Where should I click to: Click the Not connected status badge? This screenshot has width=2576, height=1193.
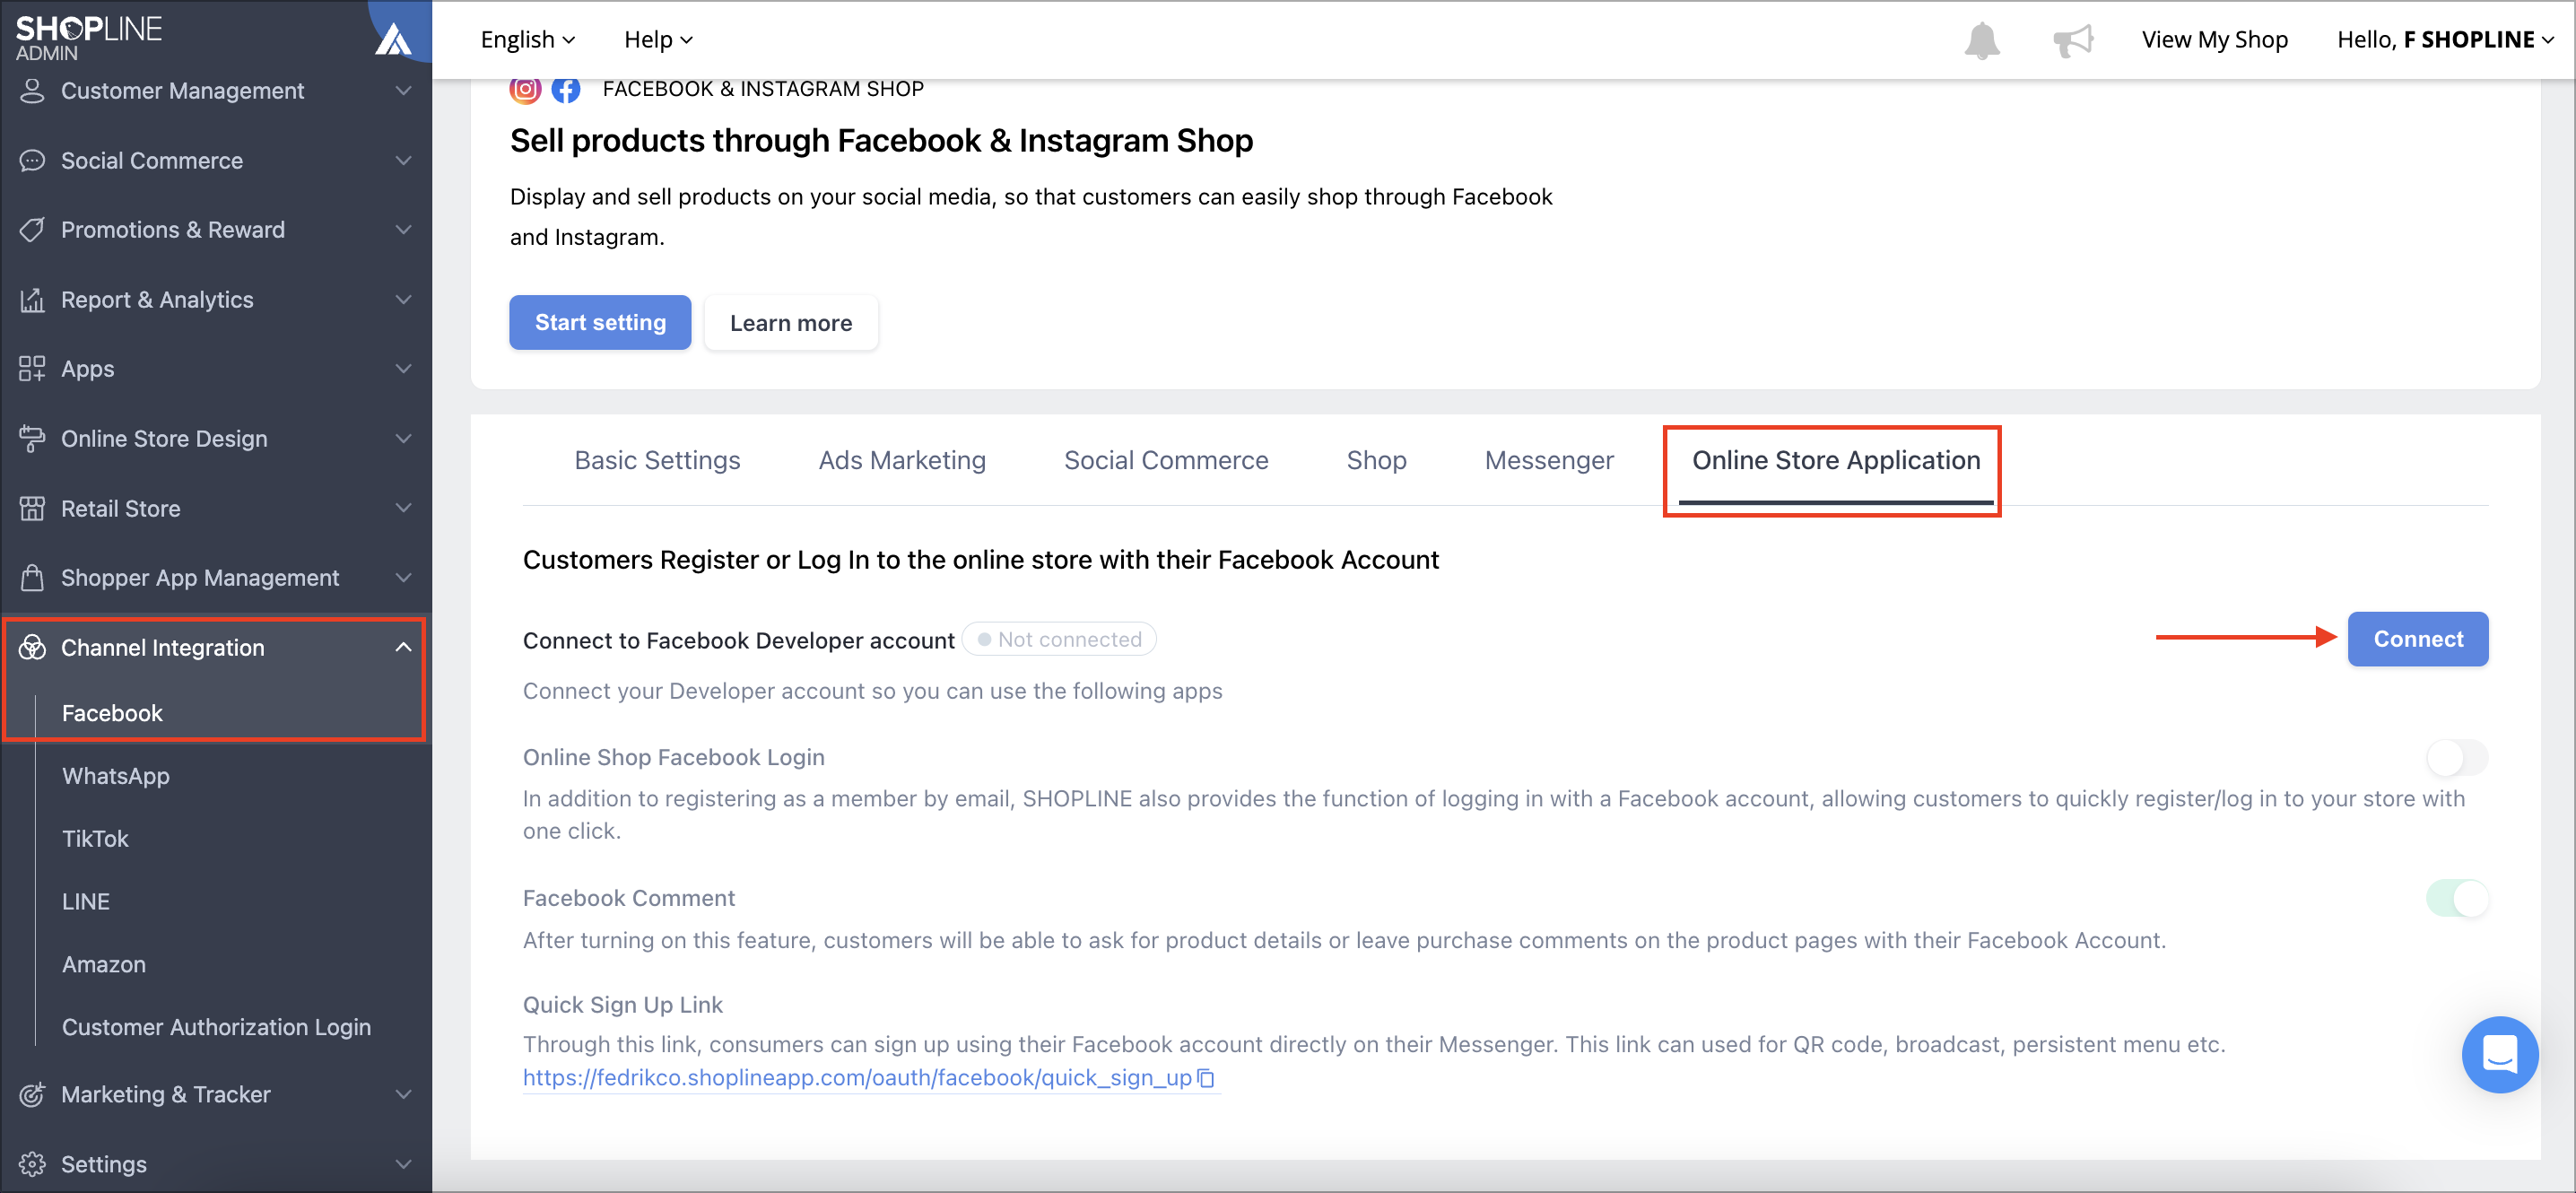point(1059,640)
